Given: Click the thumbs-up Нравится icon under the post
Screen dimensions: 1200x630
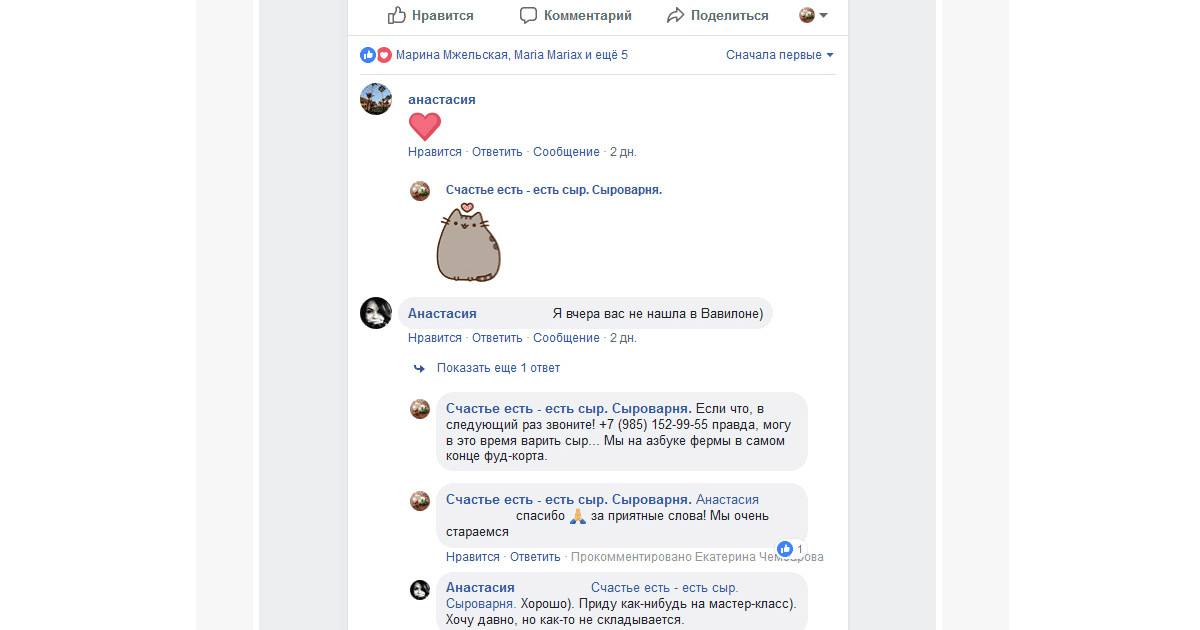Looking at the screenshot, I should [397, 15].
